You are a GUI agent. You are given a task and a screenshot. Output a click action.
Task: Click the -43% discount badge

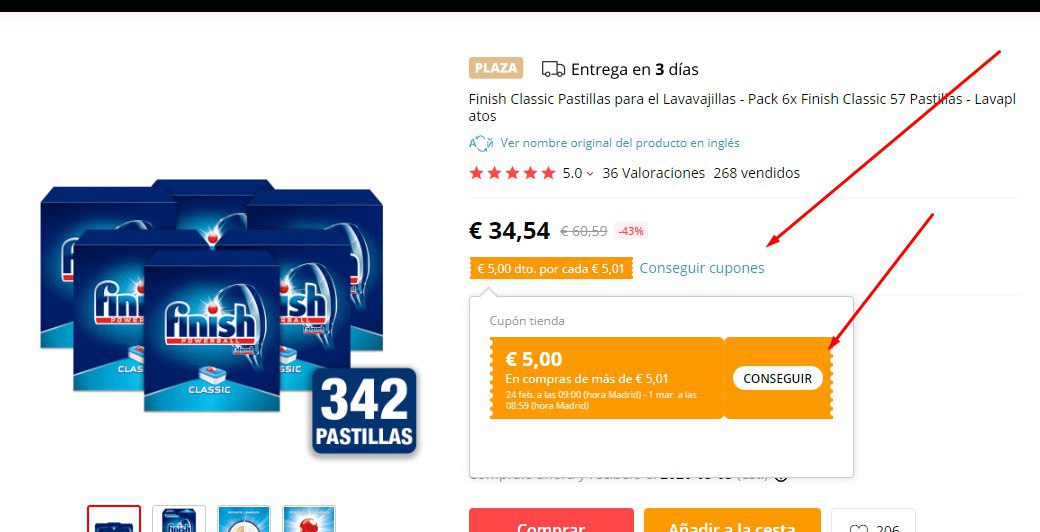point(631,231)
